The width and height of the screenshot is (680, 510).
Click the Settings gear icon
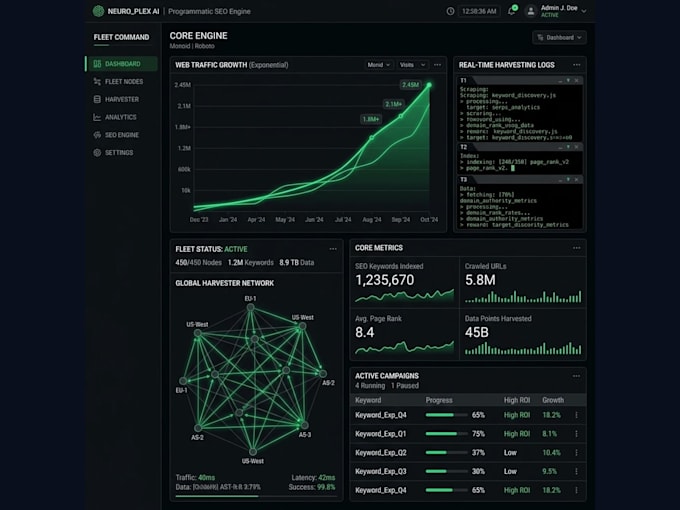pyautogui.click(x=97, y=153)
